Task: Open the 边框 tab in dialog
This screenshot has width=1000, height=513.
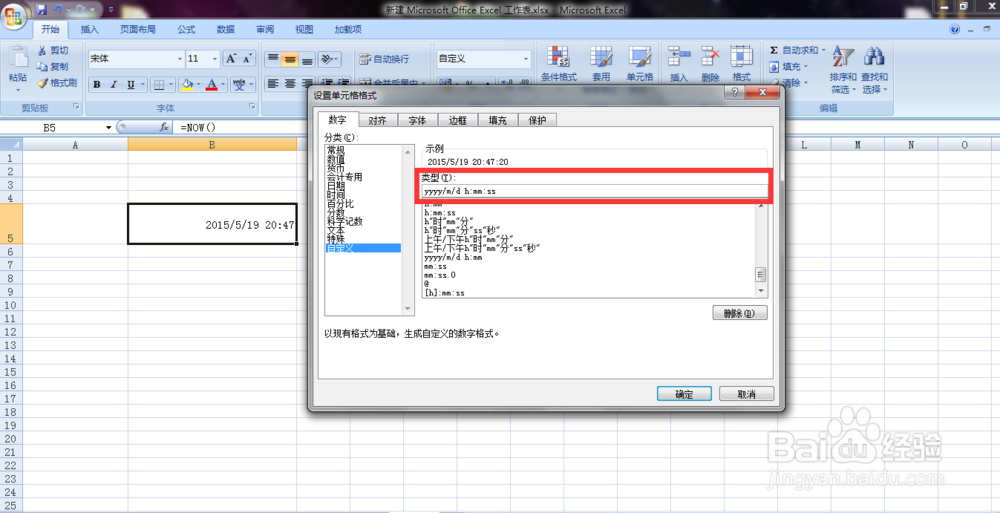Action: pyautogui.click(x=457, y=120)
